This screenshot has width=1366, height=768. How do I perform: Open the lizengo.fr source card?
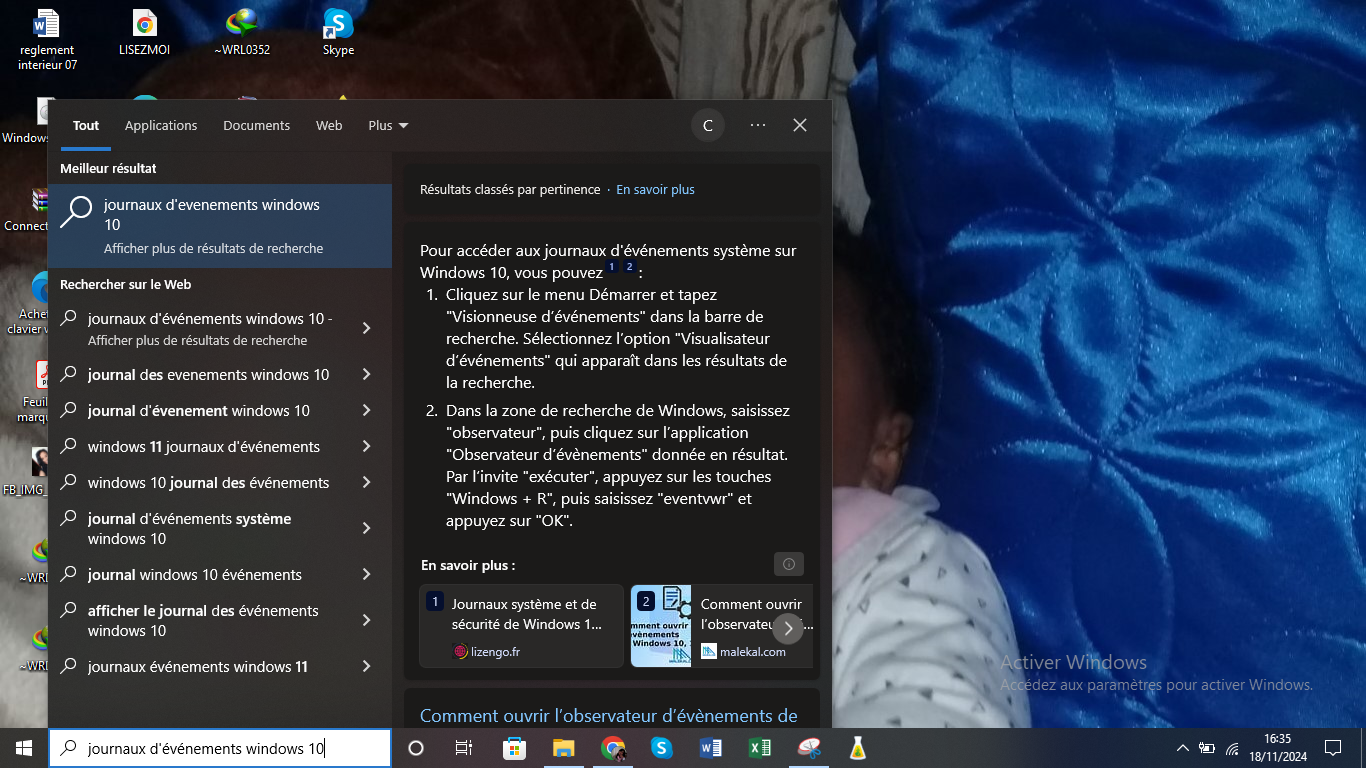(x=521, y=626)
